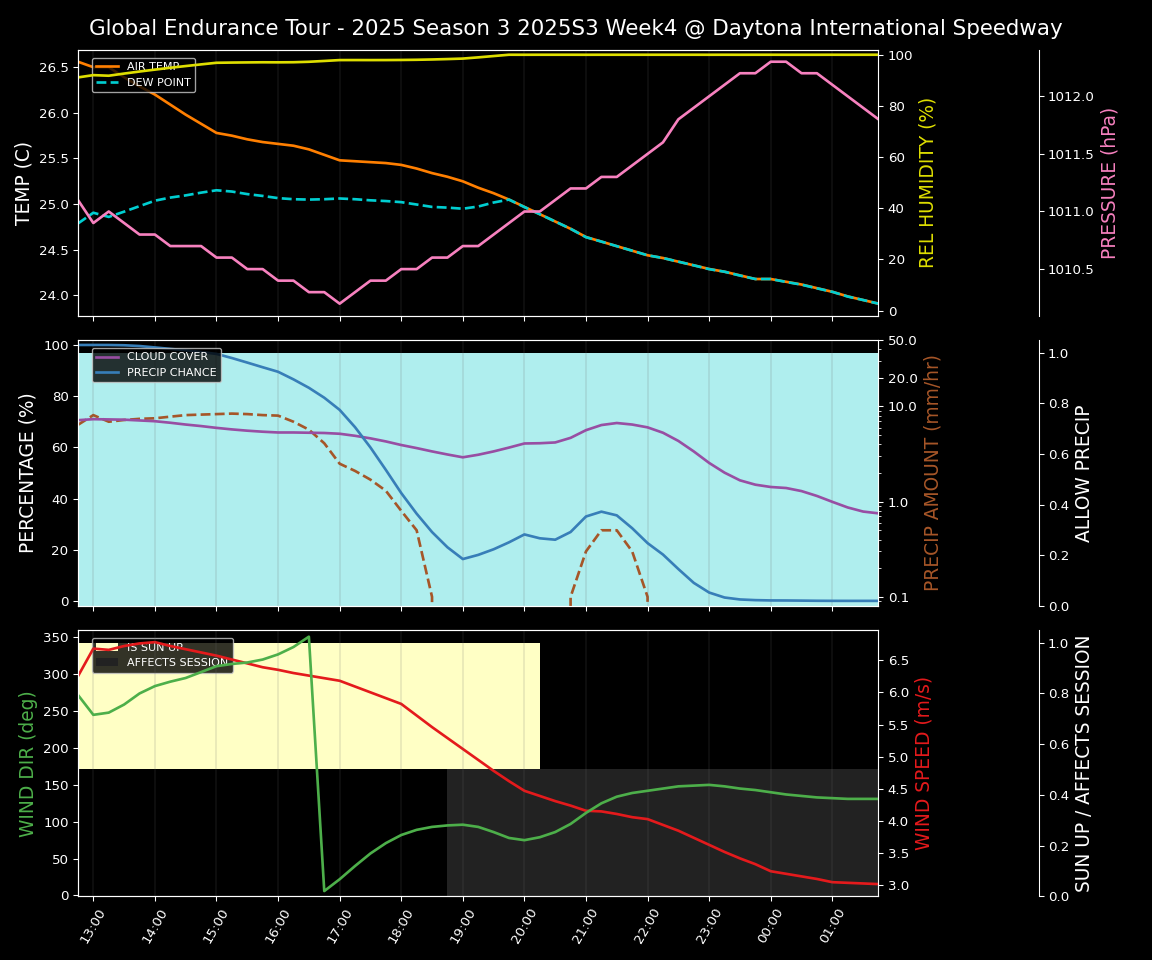Screen dimensions: 1152x960
Task: Click the 1012.0 pressure tick value
Action: (1070, 97)
